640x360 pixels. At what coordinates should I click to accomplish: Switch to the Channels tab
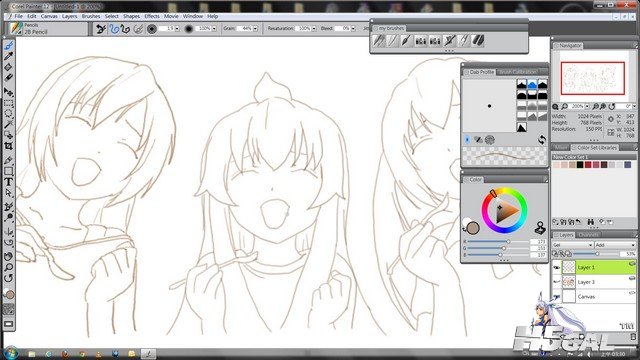(x=589, y=235)
